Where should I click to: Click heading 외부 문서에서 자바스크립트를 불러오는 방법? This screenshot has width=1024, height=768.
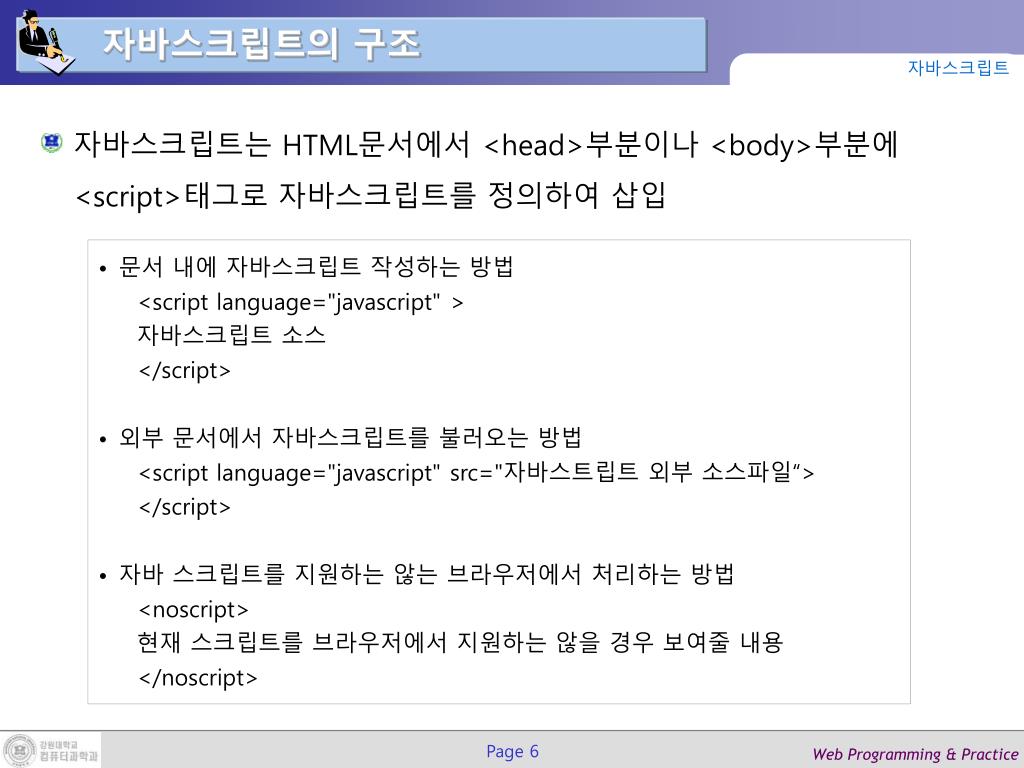350,437
